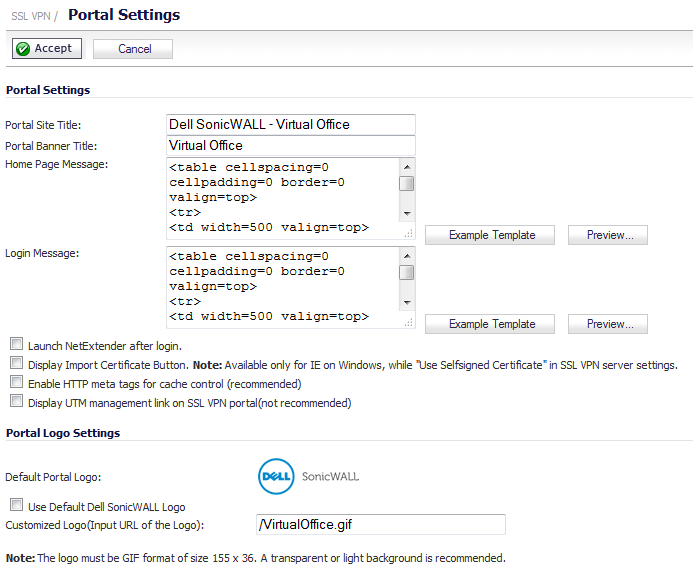The width and height of the screenshot is (693, 576).
Task: Click the Login Message scrollbar thumb
Action: (x=407, y=272)
